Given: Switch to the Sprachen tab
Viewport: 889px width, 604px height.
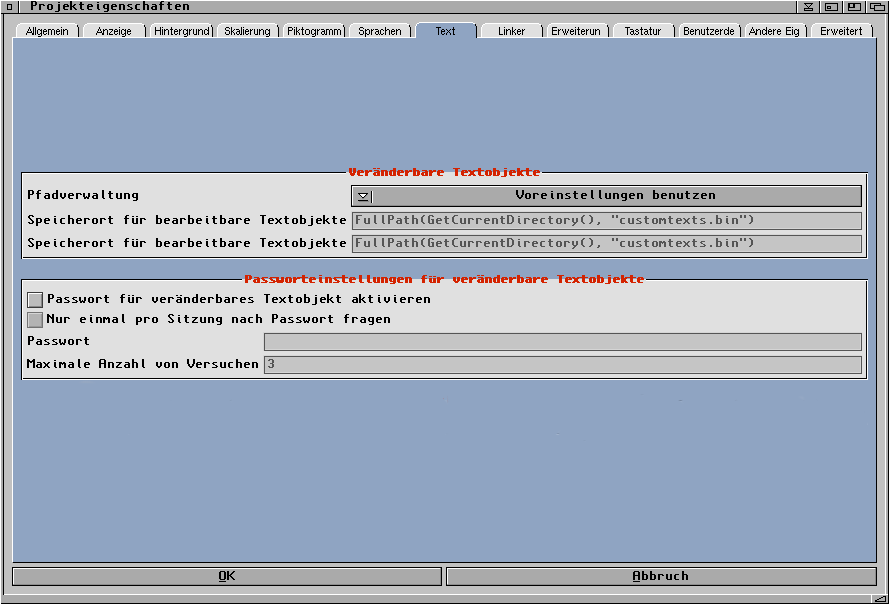Looking at the screenshot, I should coord(380,31).
